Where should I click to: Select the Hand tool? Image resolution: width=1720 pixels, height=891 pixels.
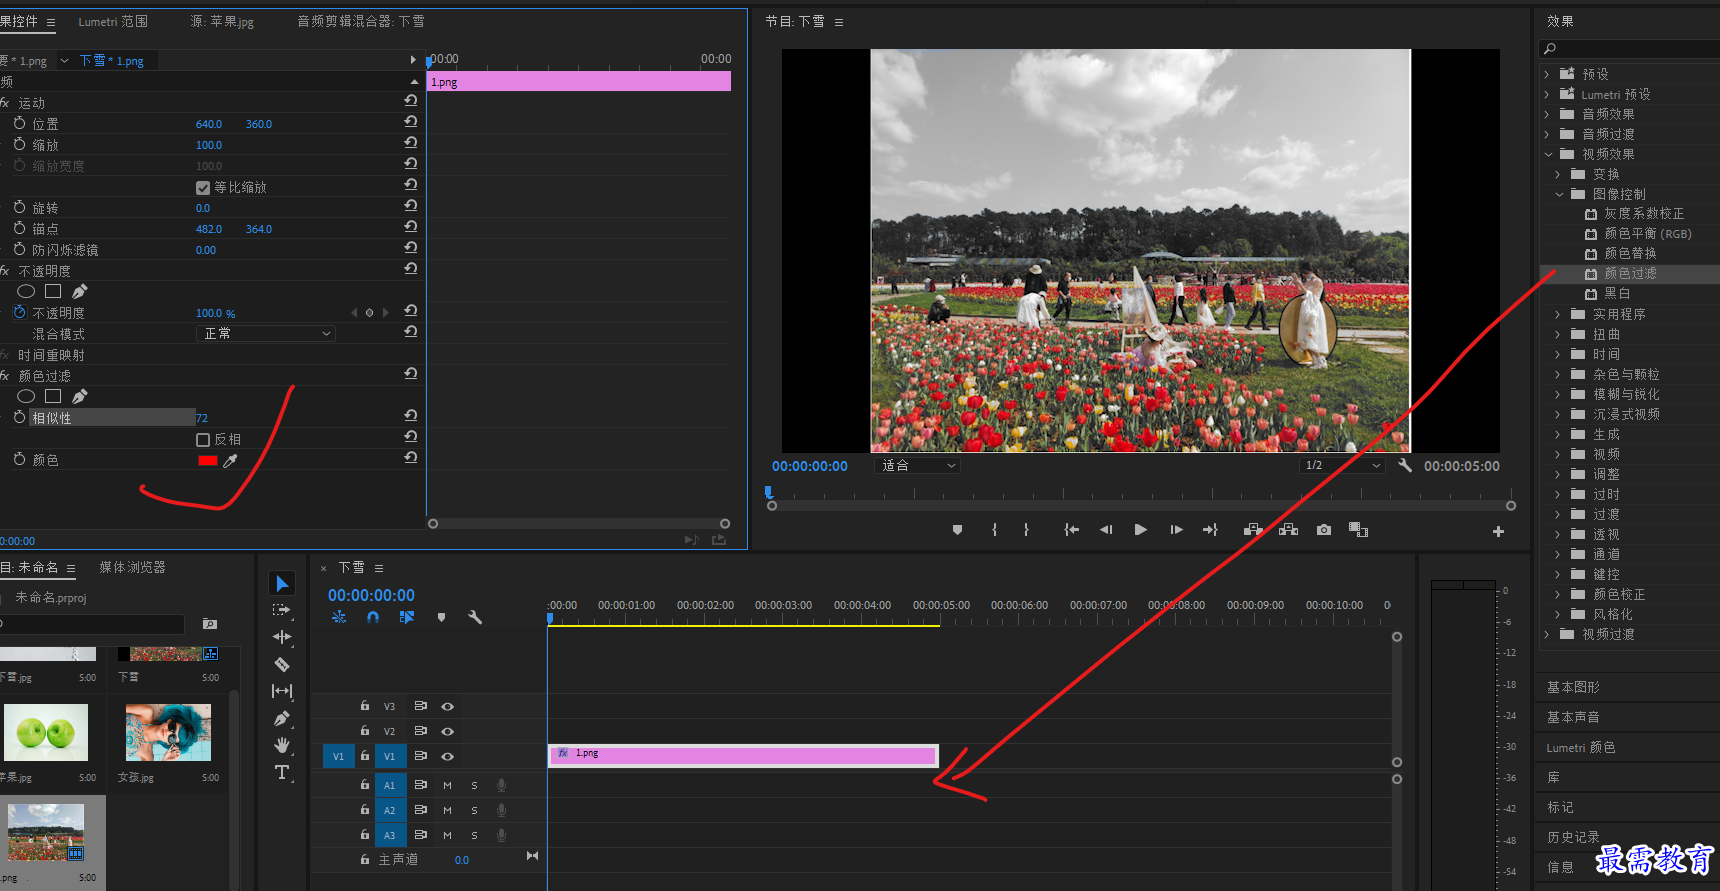tap(282, 745)
